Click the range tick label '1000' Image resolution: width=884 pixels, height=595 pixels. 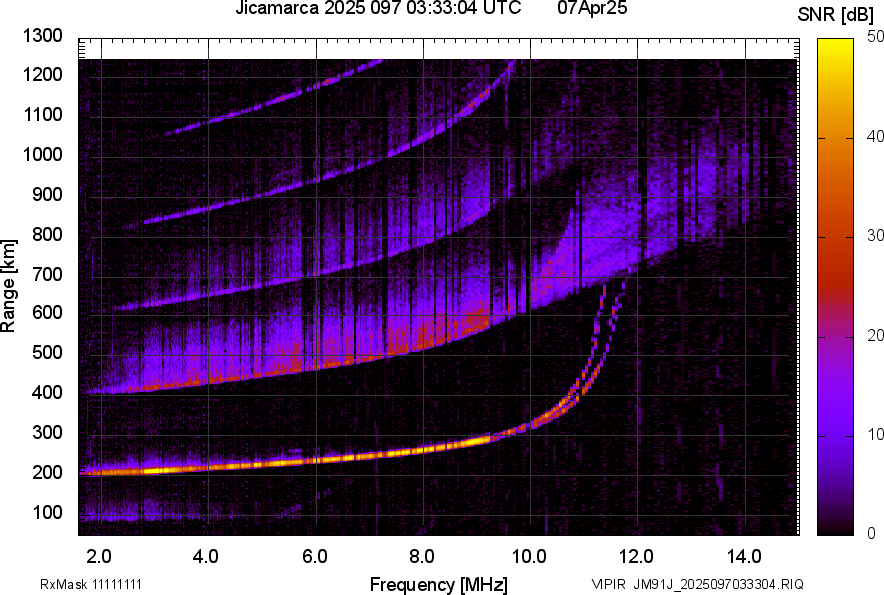click(42, 154)
